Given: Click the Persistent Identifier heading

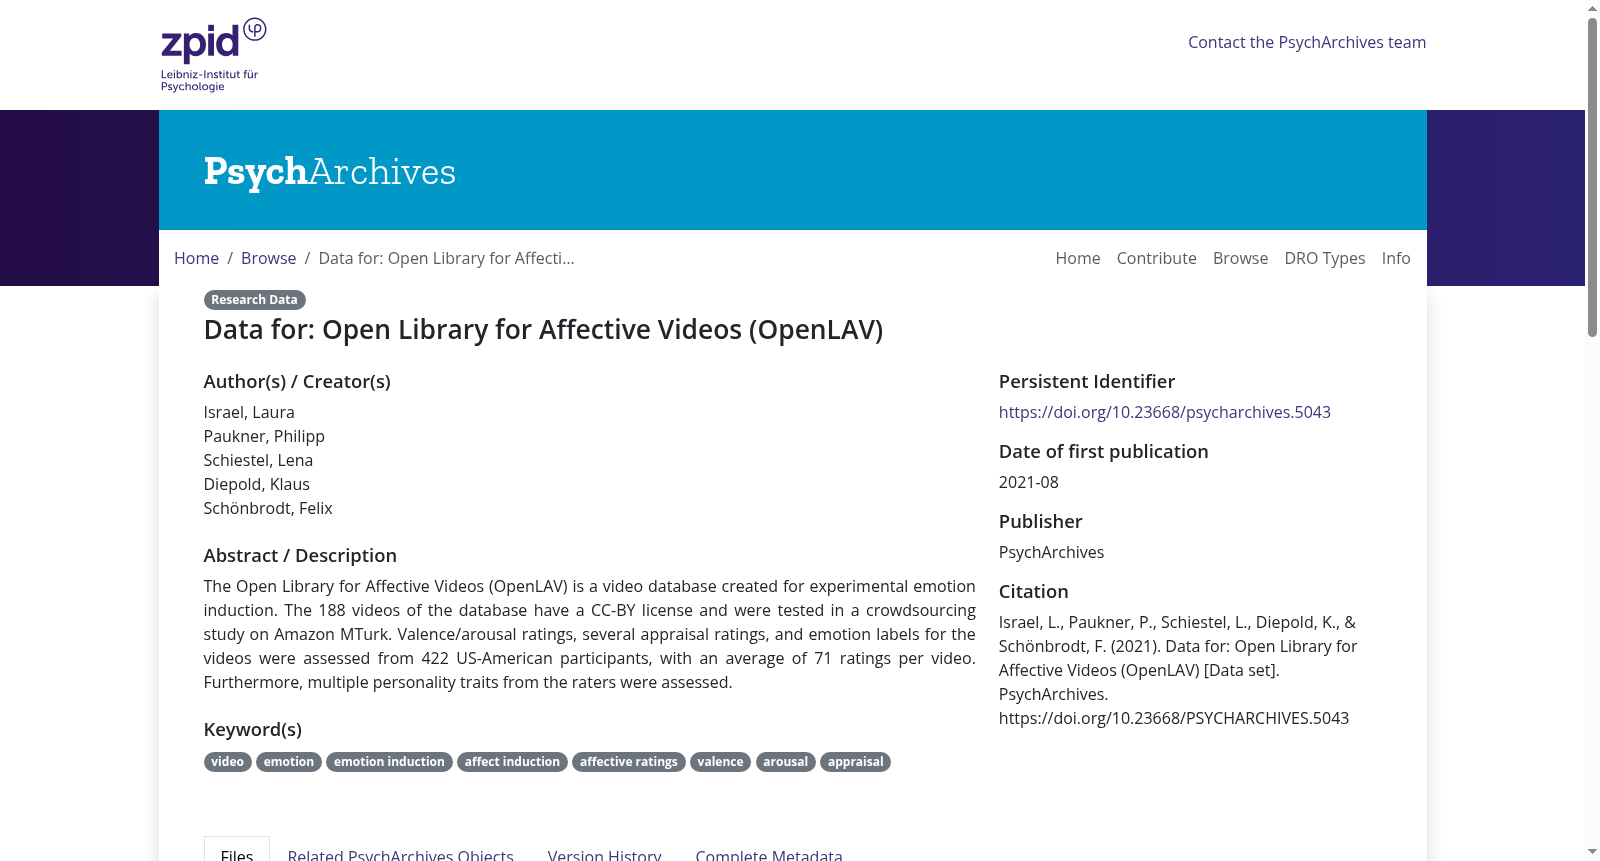Looking at the screenshot, I should coord(1087,381).
